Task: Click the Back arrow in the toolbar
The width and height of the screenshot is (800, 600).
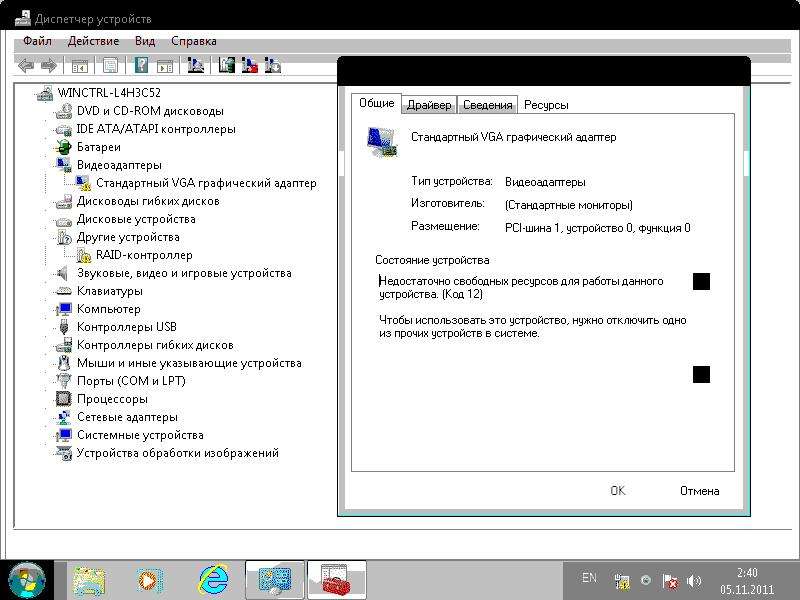Action: (x=25, y=66)
